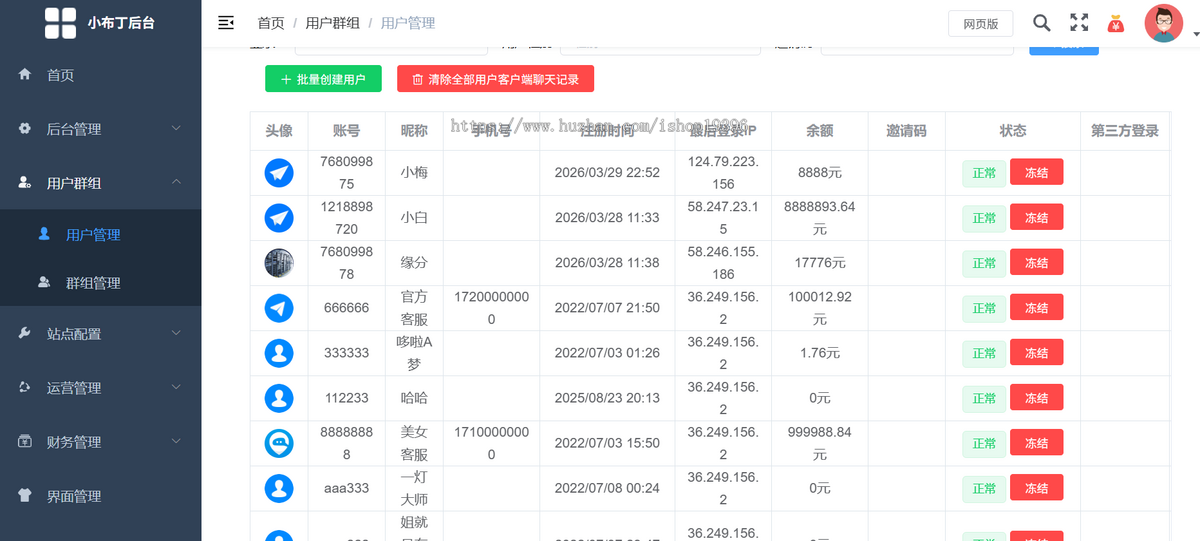Image resolution: width=1200 pixels, height=541 pixels.
Task: Click the 用户管理 person icon
Action: 44,234
